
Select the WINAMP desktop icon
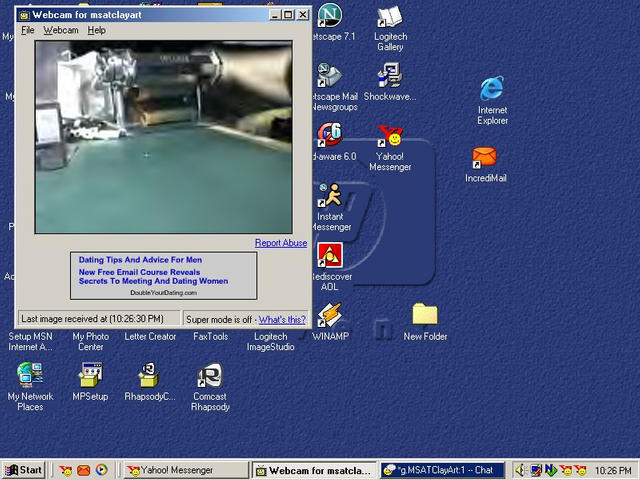pyautogui.click(x=329, y=315)
